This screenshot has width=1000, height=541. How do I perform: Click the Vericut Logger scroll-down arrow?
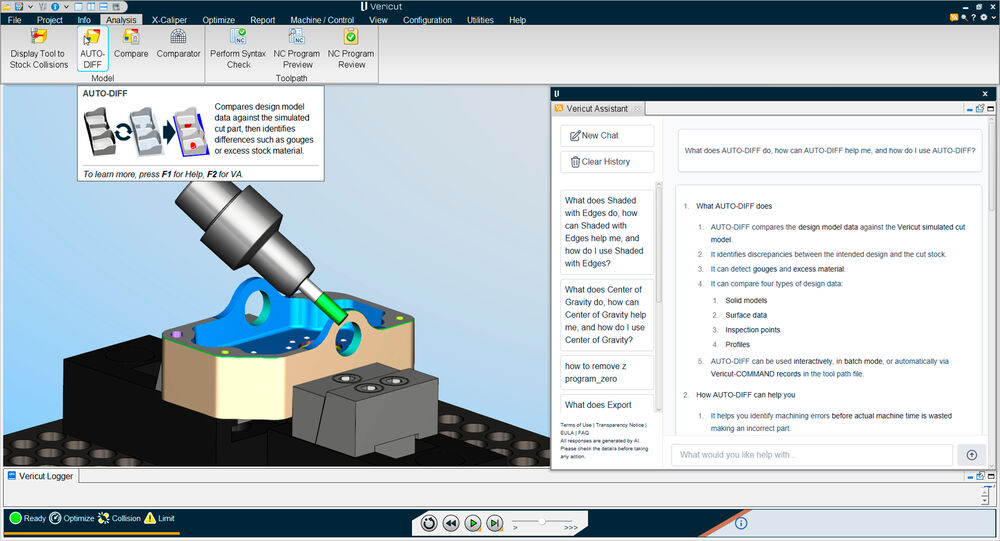click(x=986, y=501)
